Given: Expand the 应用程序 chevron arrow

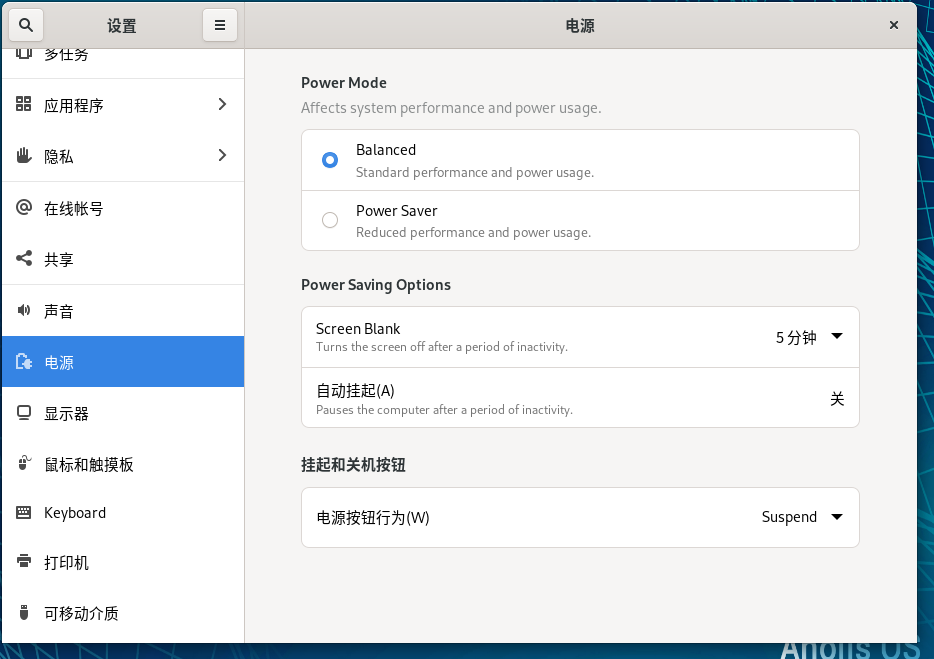Looking at the screenshot, I should [x=222, y=104].
